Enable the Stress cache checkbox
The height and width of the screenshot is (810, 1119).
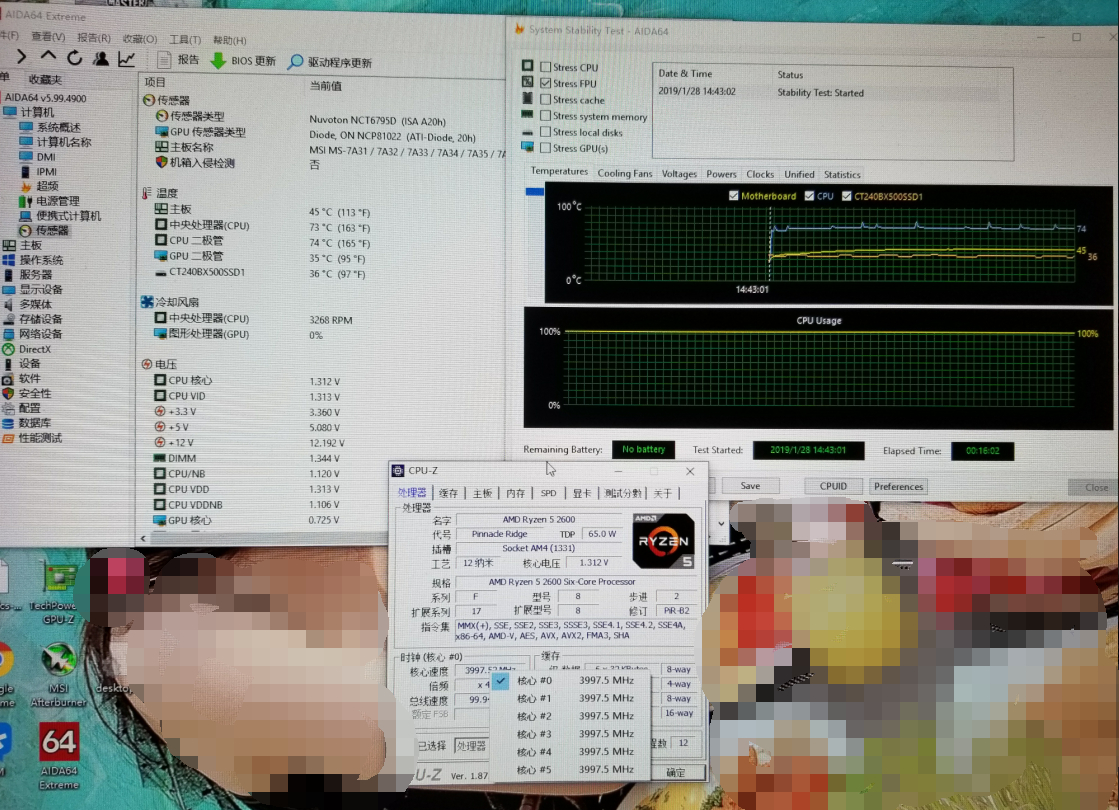[545, 99]
